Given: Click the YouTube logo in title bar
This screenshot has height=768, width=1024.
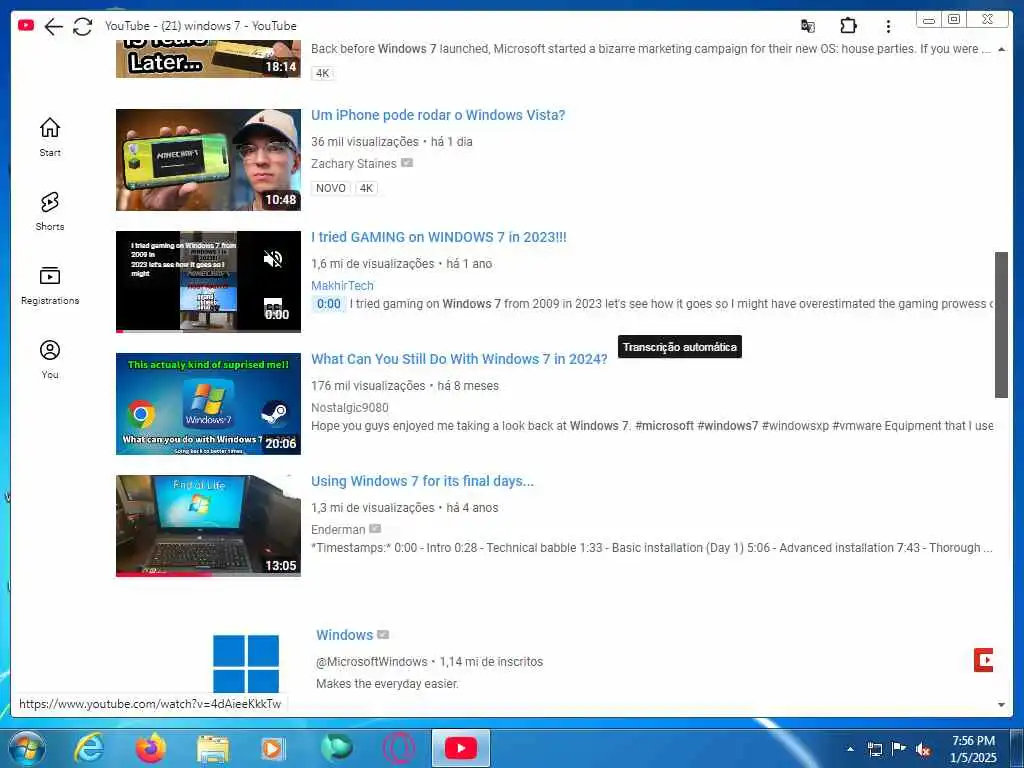Looking at the screenshot, I should (x=26, y=25).
